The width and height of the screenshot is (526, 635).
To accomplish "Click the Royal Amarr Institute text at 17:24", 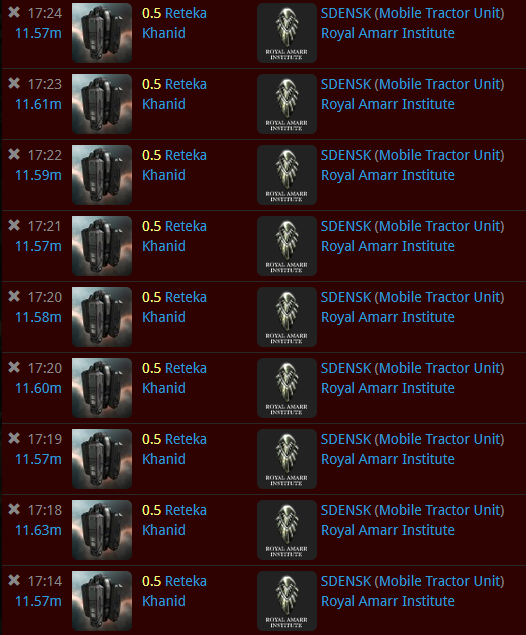I will click(x=388, y=33).
